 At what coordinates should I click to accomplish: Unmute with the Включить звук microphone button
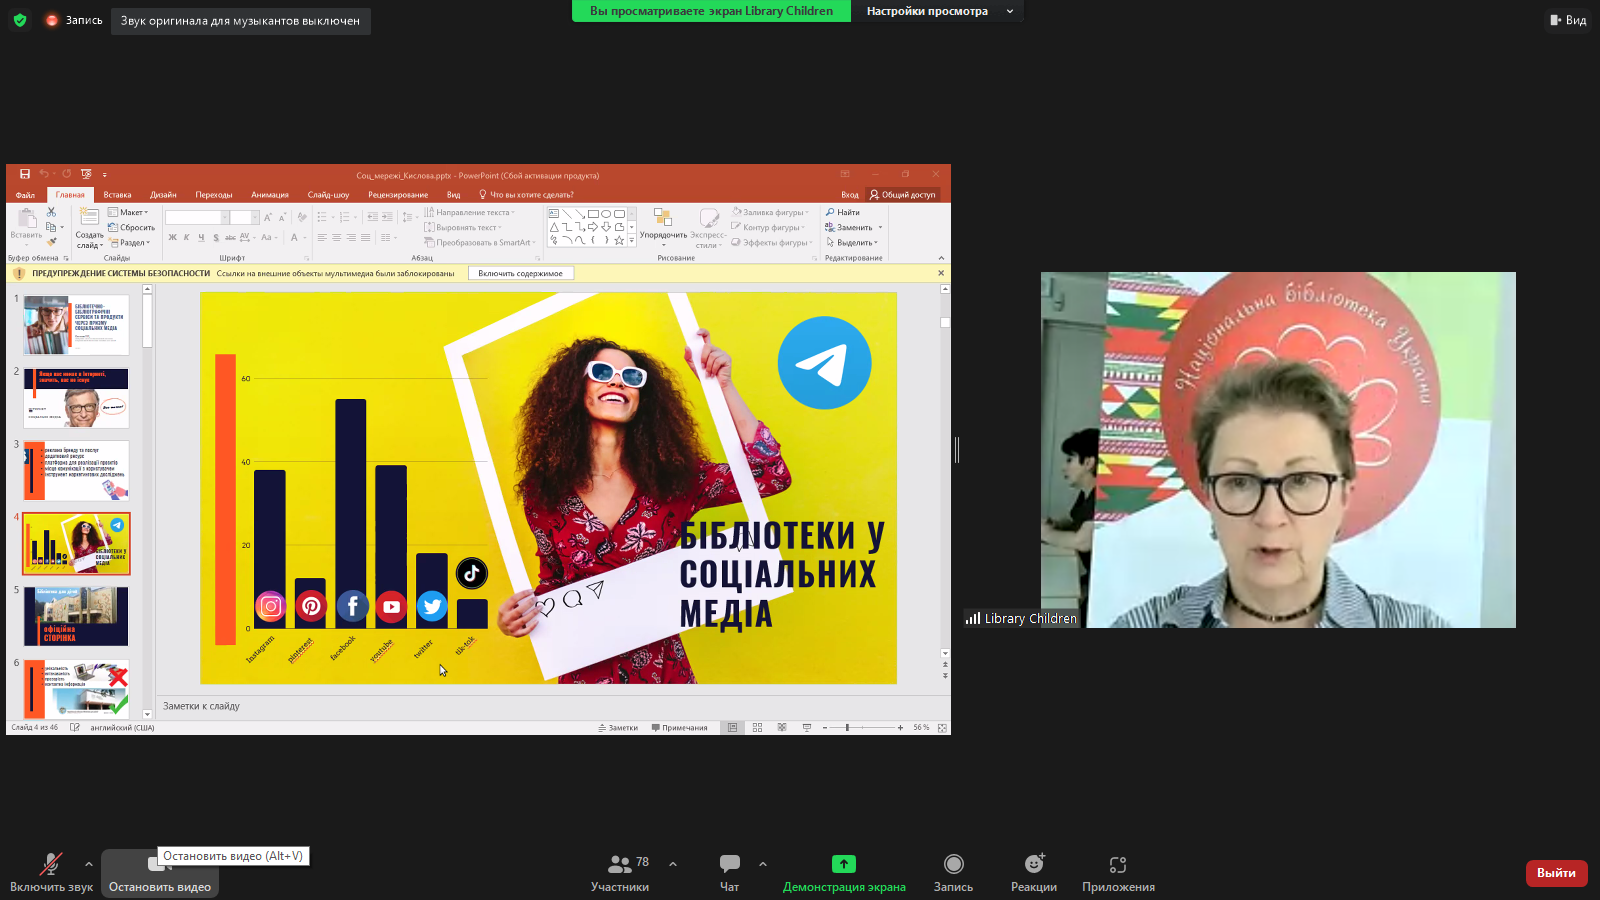click(51, 872)
